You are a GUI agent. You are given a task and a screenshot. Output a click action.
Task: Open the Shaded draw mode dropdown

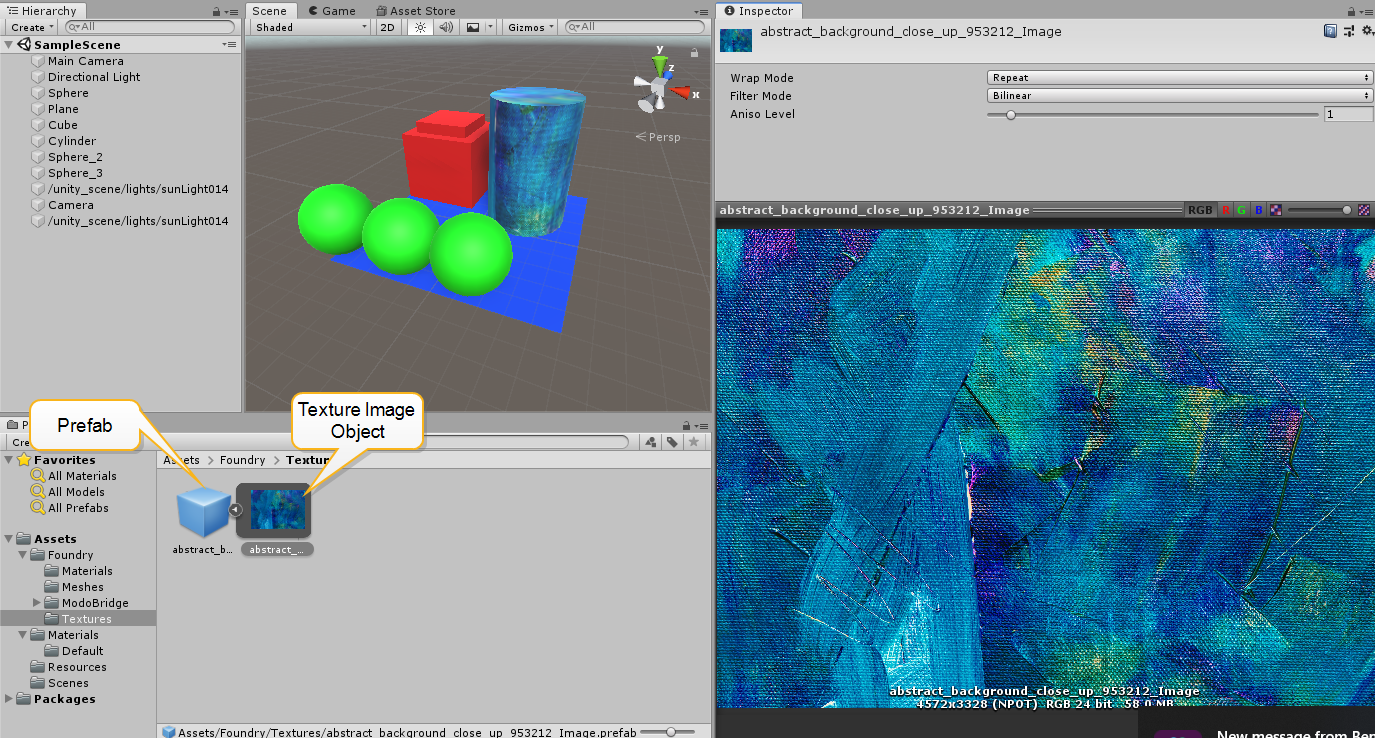310,27
